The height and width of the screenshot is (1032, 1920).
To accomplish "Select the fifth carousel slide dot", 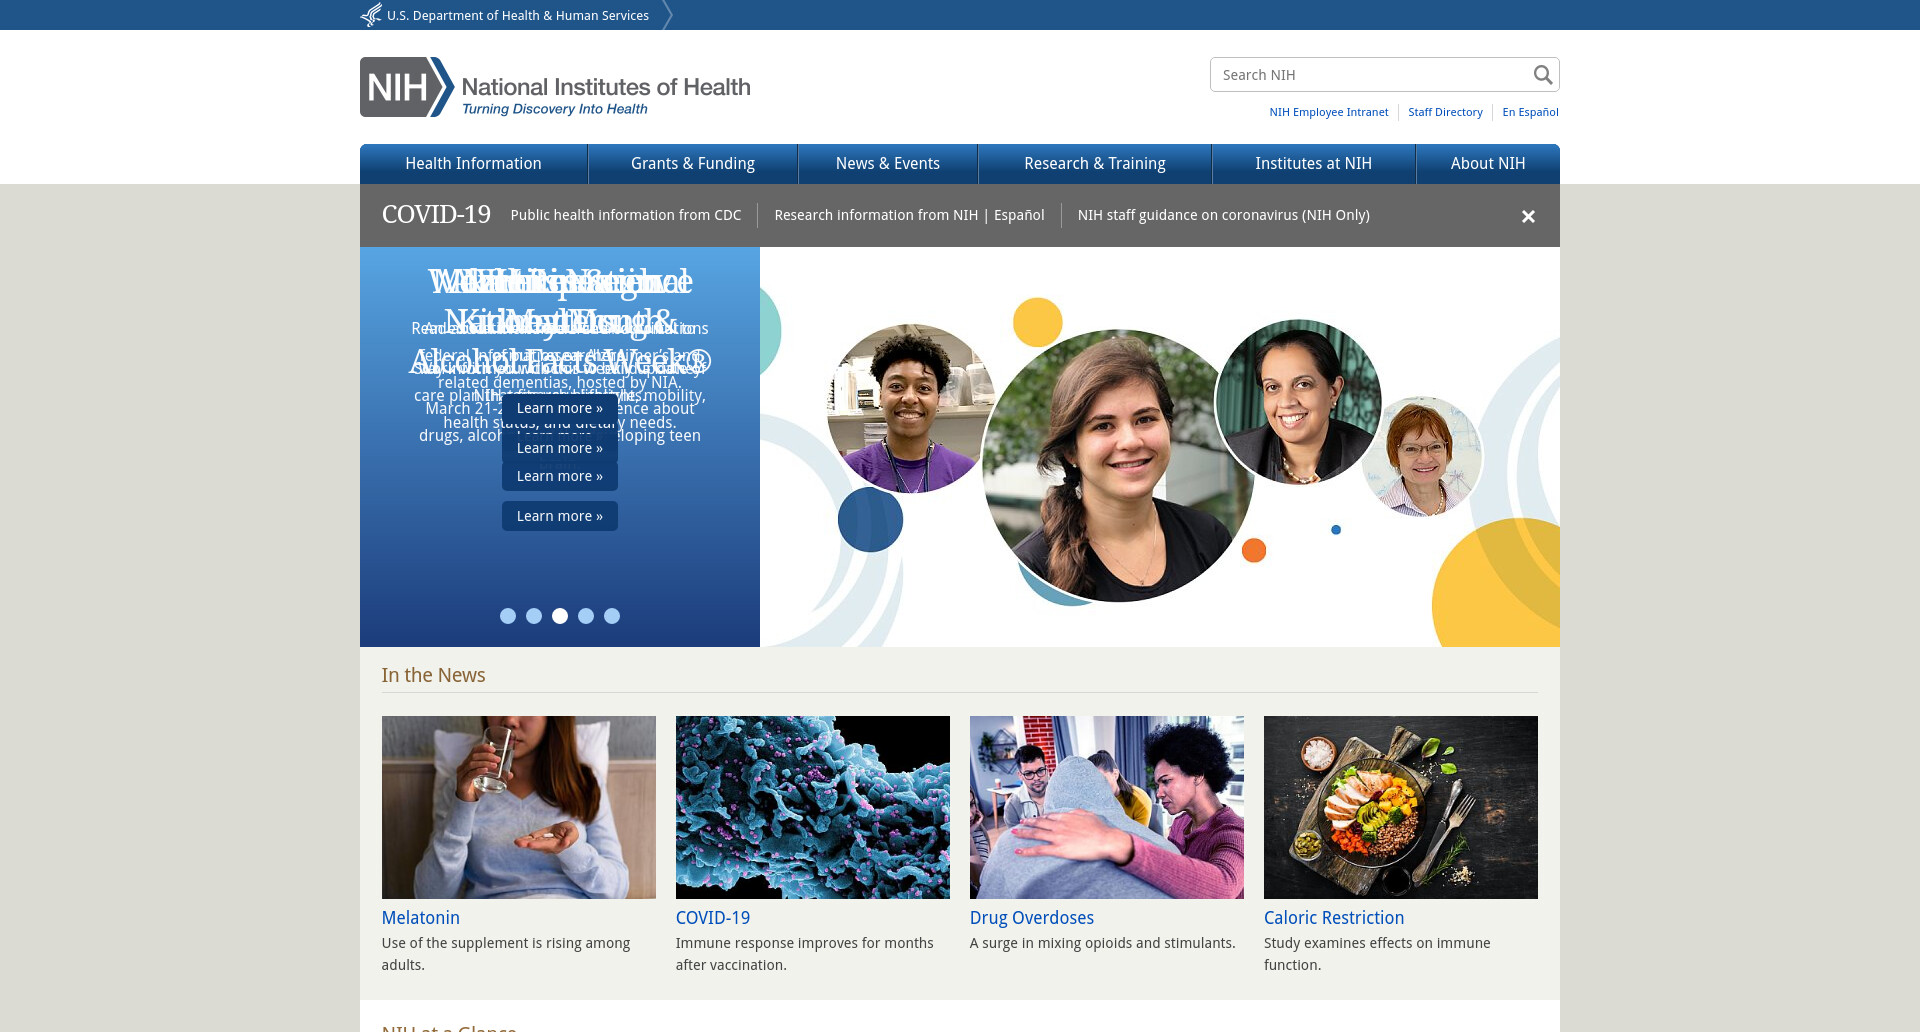I will [x=612, y=616].
